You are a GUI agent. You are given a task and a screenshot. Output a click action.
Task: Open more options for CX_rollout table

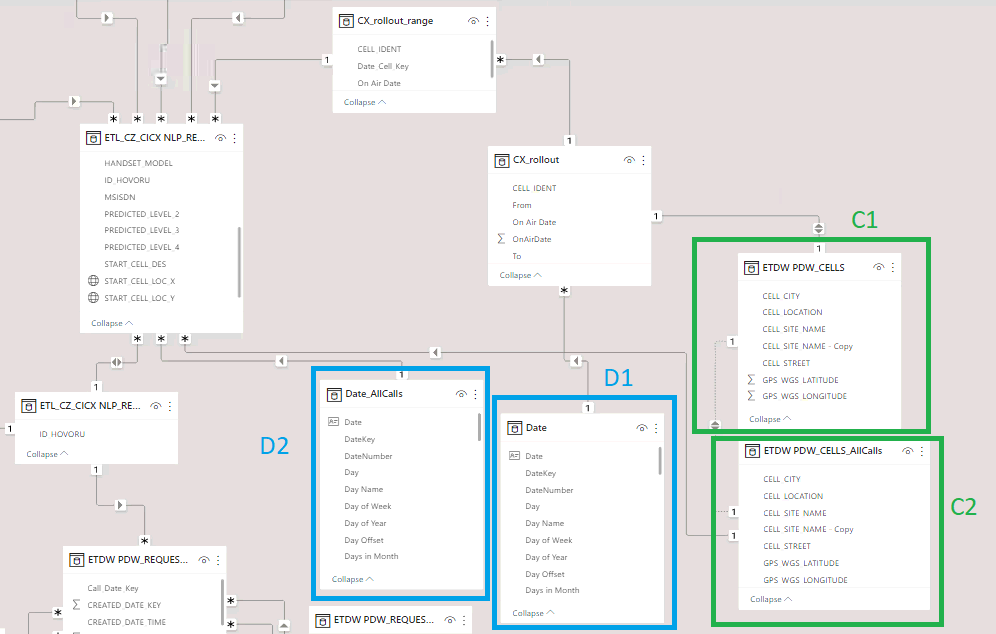tap(643, 160)
